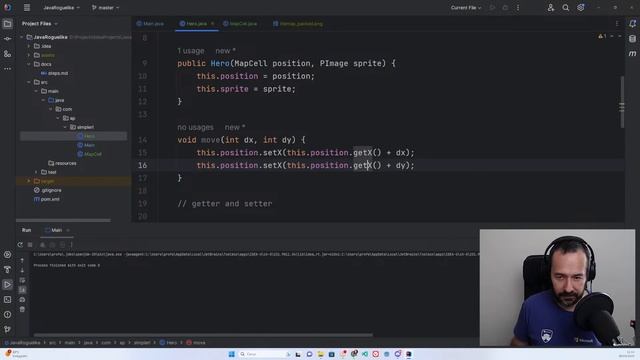This screenshot has width=640, height=360.
Task: Select Main class in project tree
Action: pos(86,145)
